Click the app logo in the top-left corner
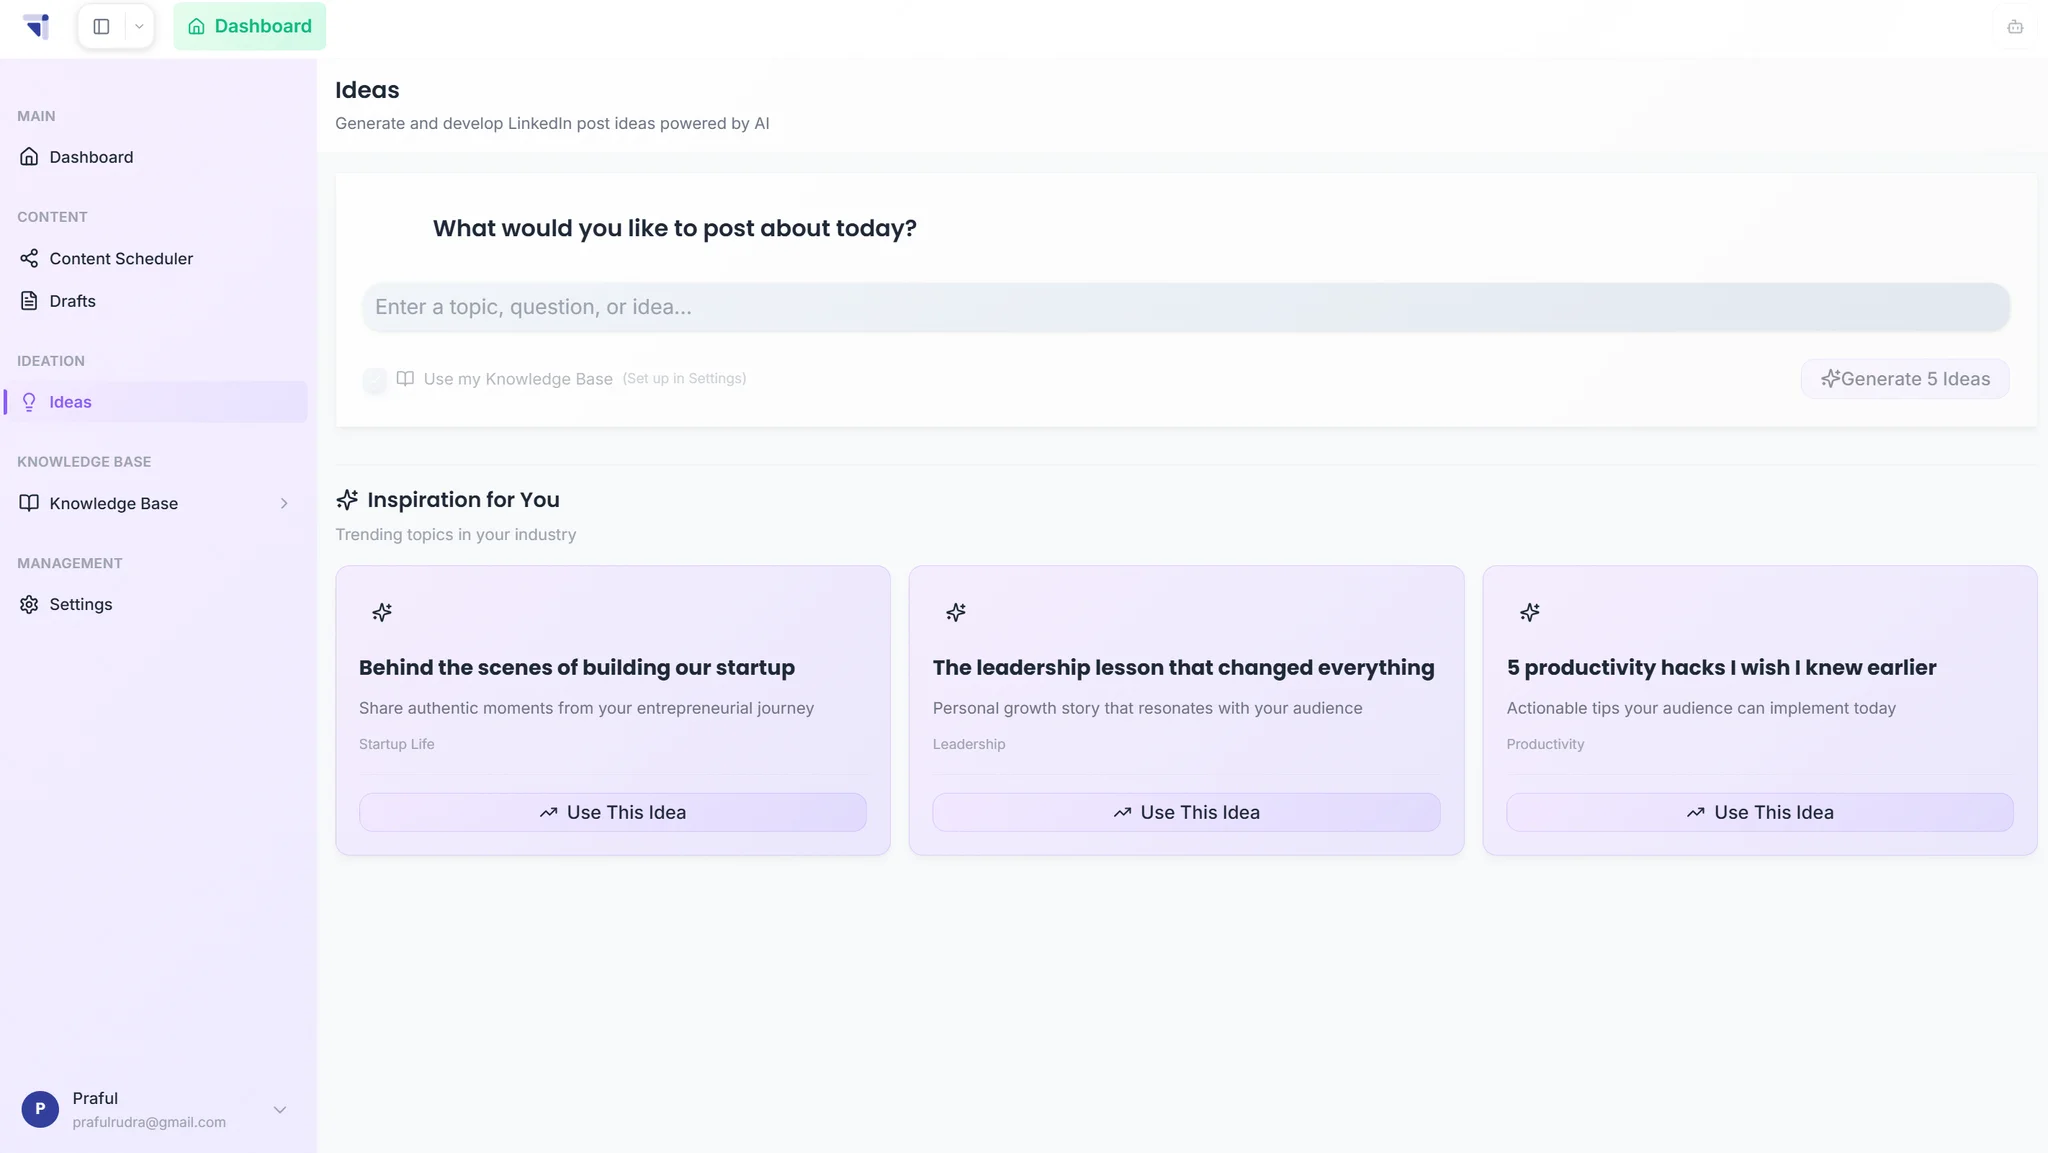Viewport: 2048px width, 1153px height. click(x=37, y=26)
